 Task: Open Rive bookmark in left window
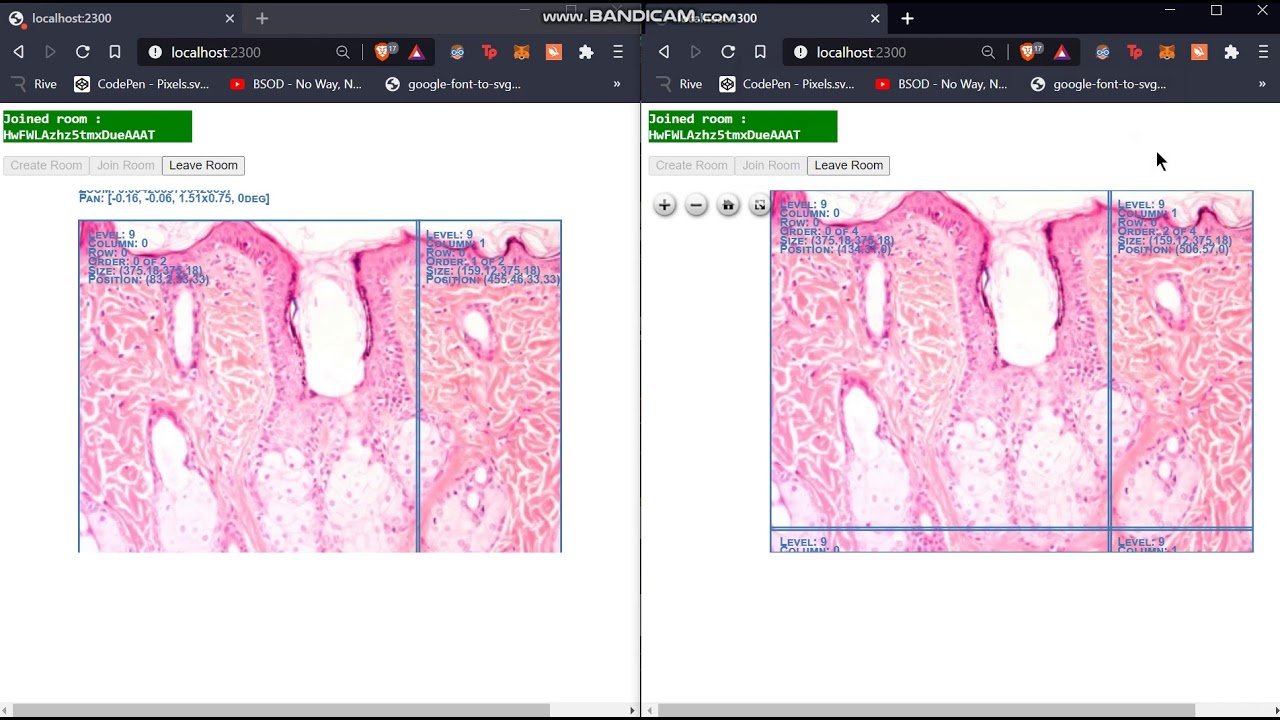(x=34, y=84)
